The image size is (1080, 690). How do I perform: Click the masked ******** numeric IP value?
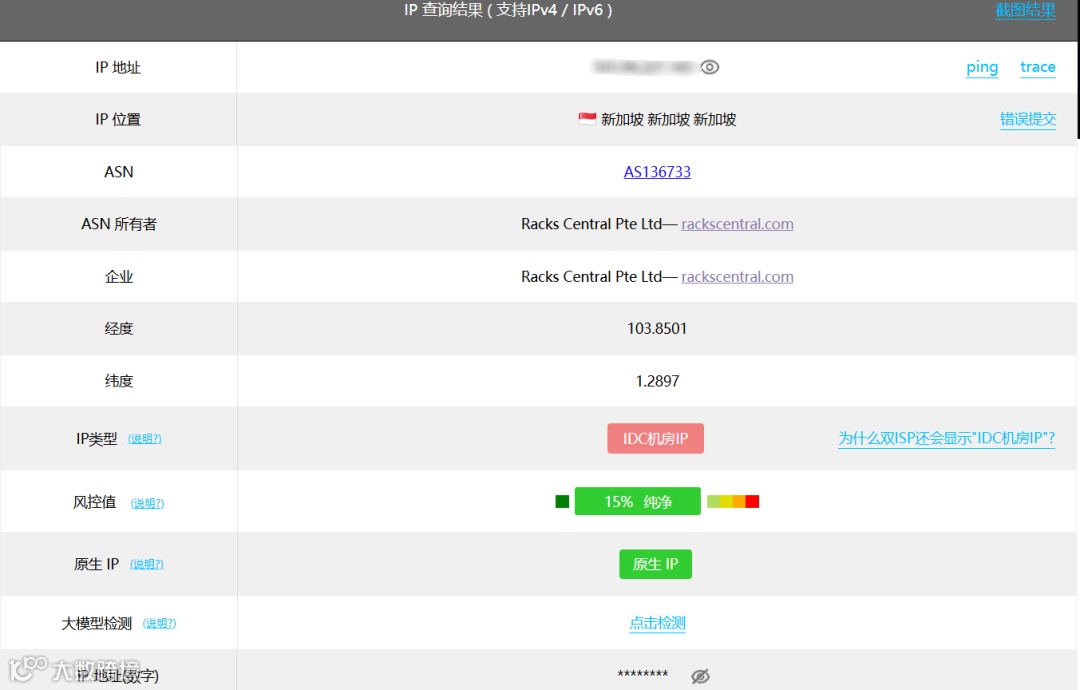click(x=643, y=674)
